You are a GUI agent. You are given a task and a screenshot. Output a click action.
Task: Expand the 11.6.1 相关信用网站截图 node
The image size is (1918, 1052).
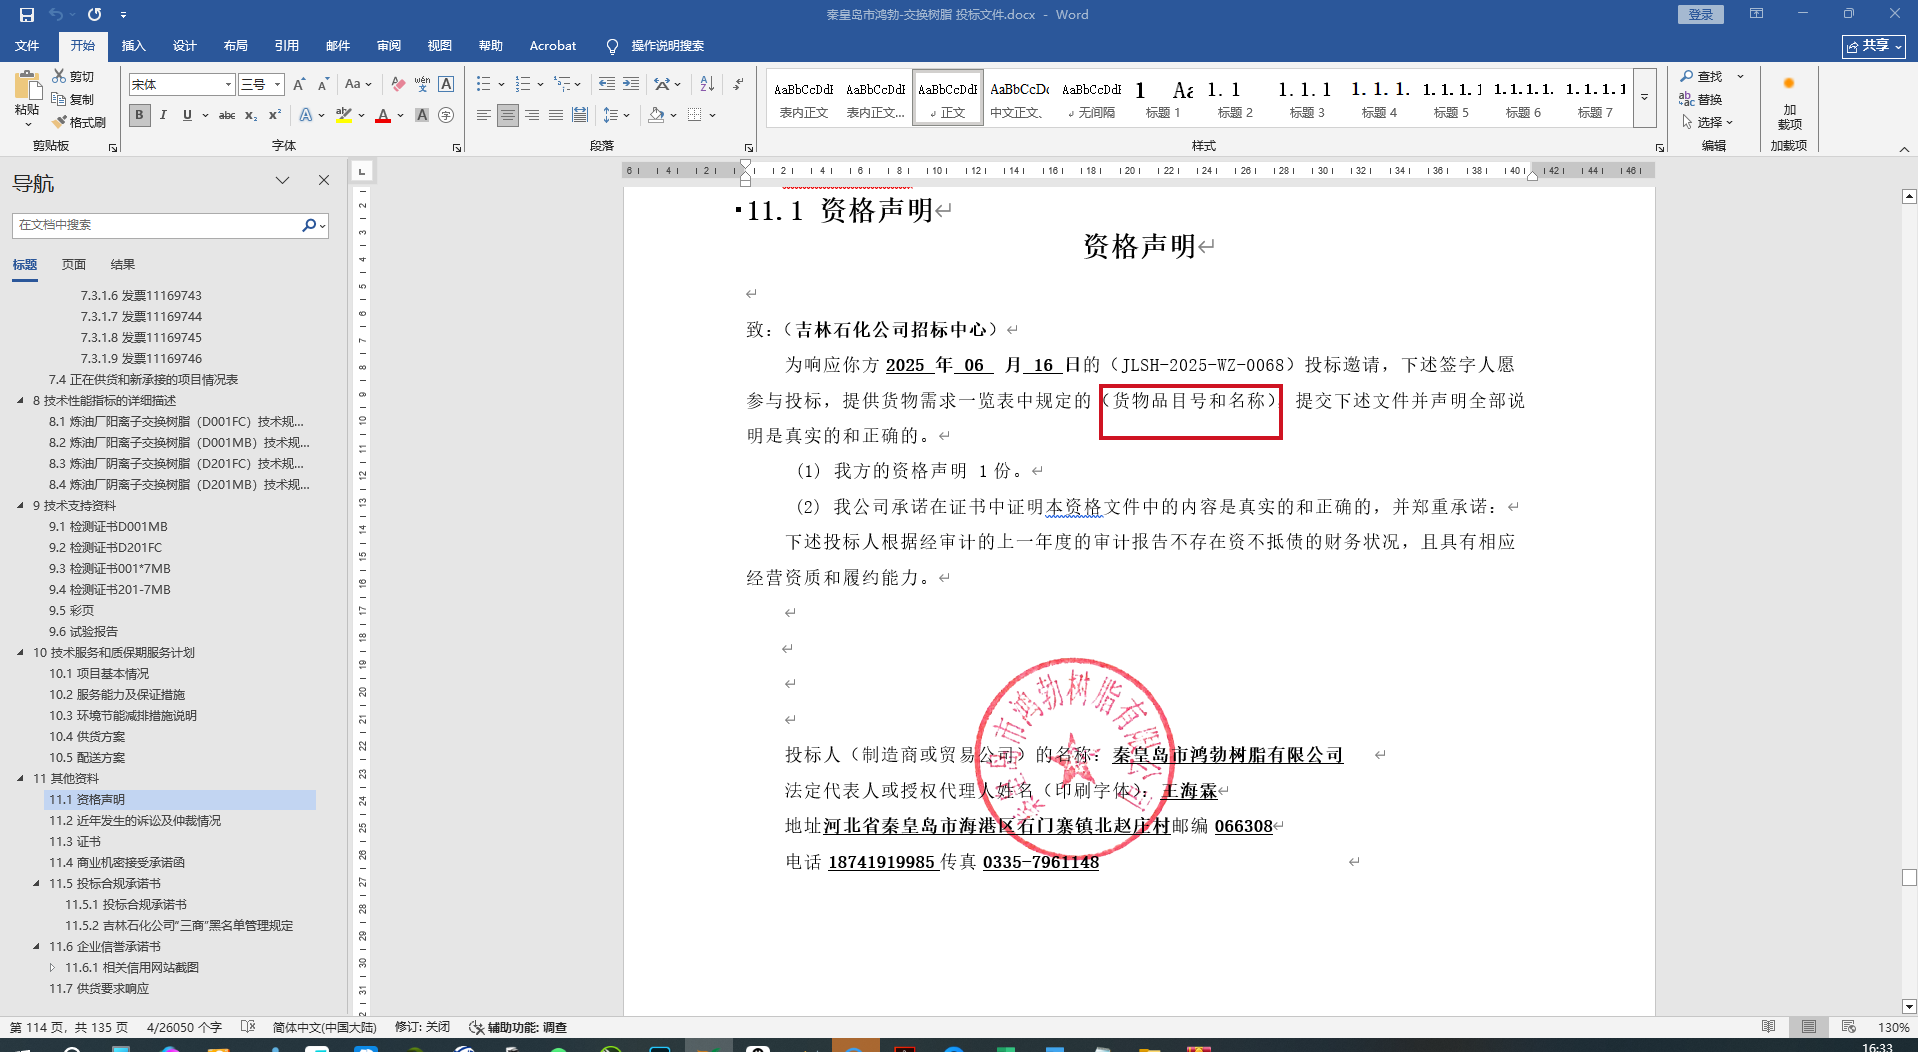52,968
